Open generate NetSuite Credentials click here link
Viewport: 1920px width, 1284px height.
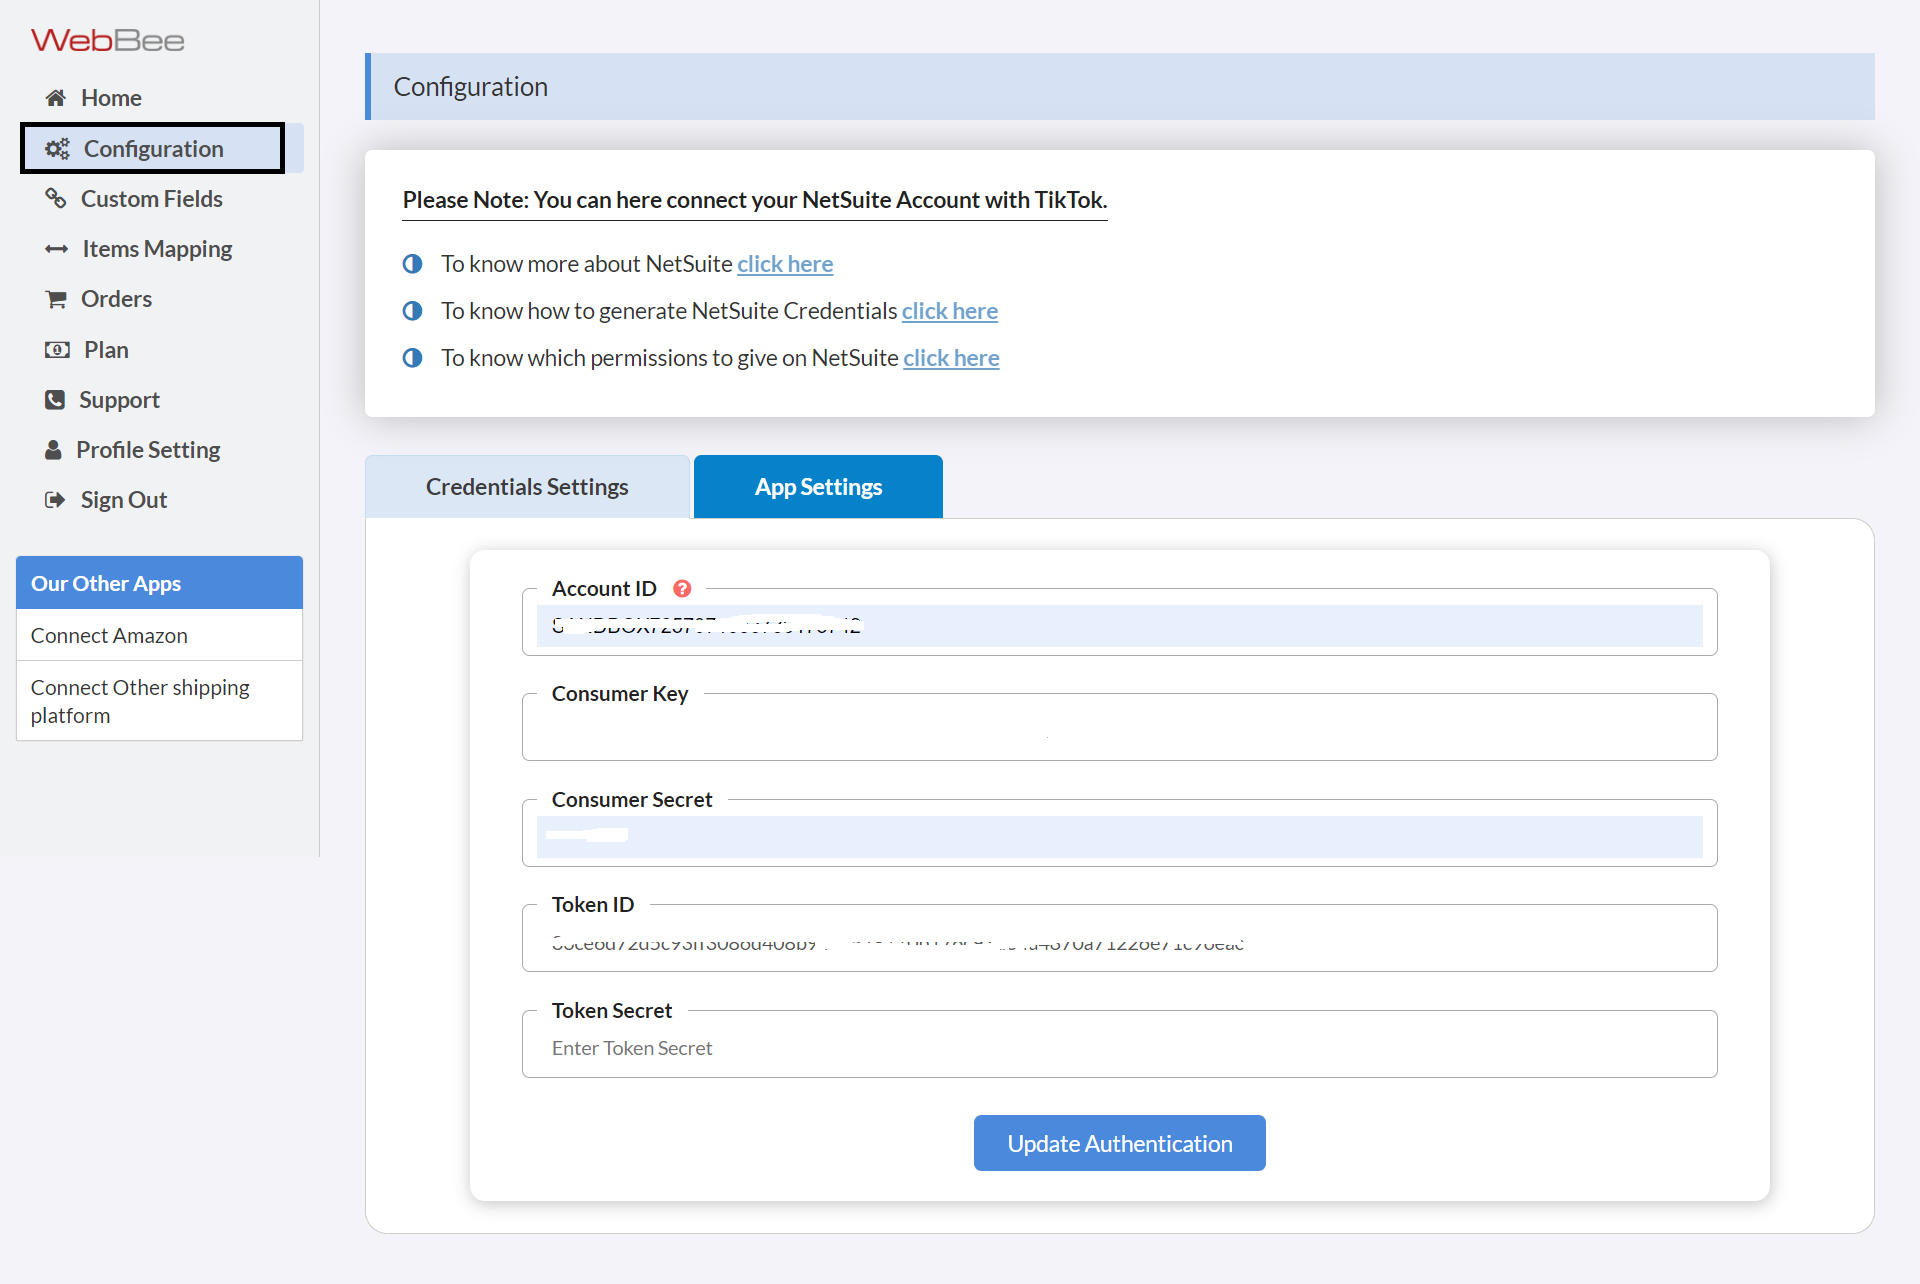tap(949, 311)
